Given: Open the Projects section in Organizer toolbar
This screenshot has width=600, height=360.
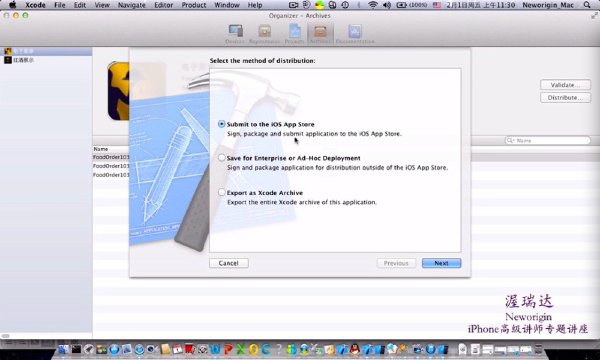Looking at the screenshot, I should [x=294, y=34].
